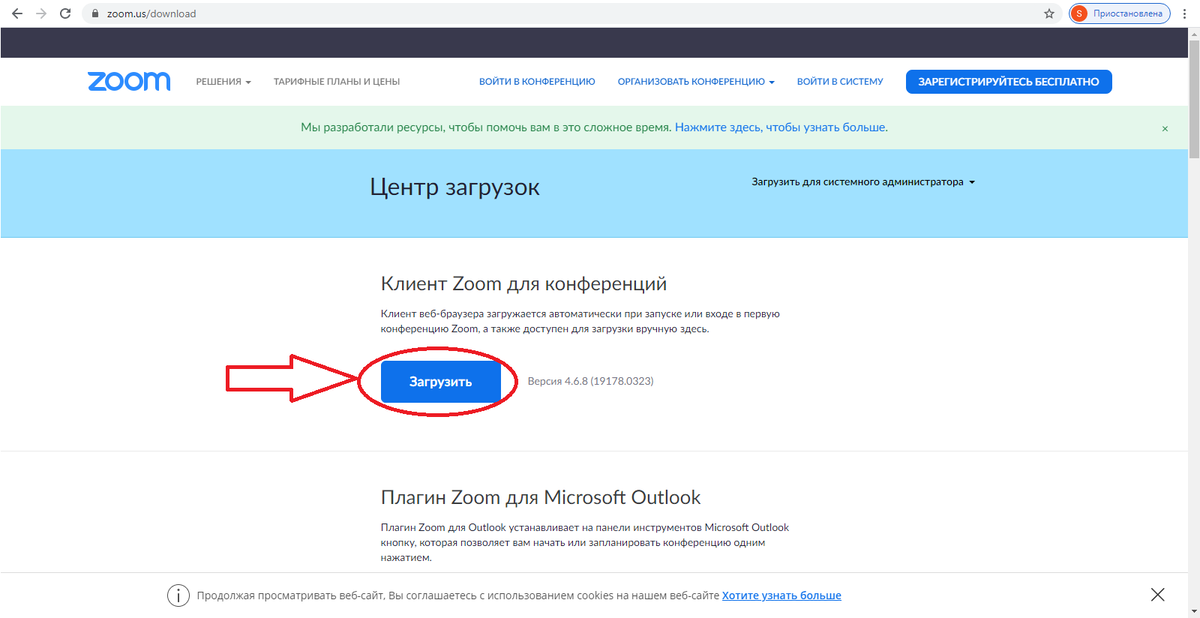Click ЗАРЕГИСТРИРУЙТЕСЬ БЕСПЛАТНО button

click(1009, 82)
